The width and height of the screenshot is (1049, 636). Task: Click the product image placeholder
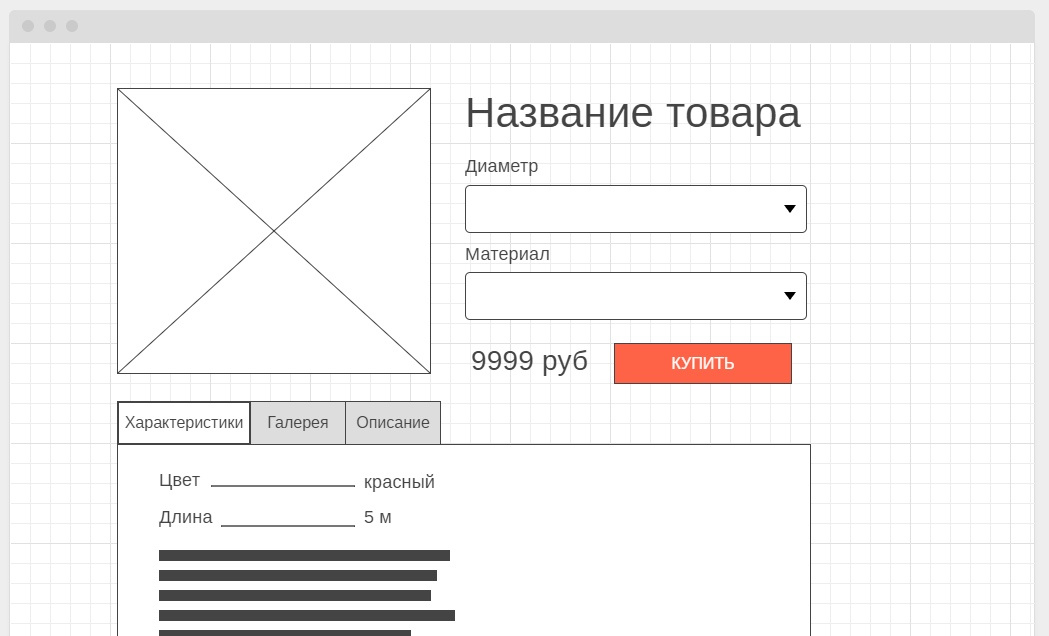click(274, 231)
